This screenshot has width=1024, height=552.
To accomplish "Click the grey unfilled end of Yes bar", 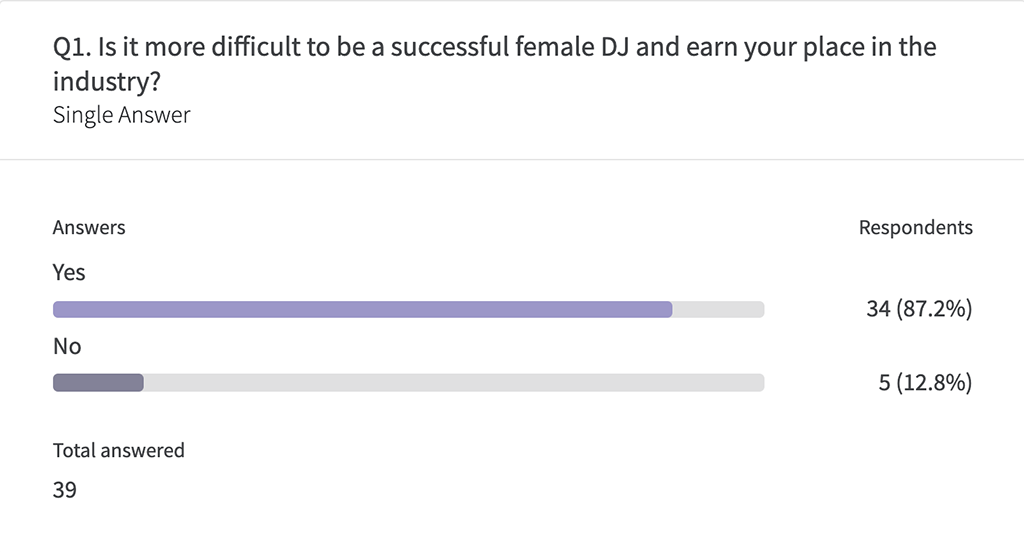I will [718, 309].
